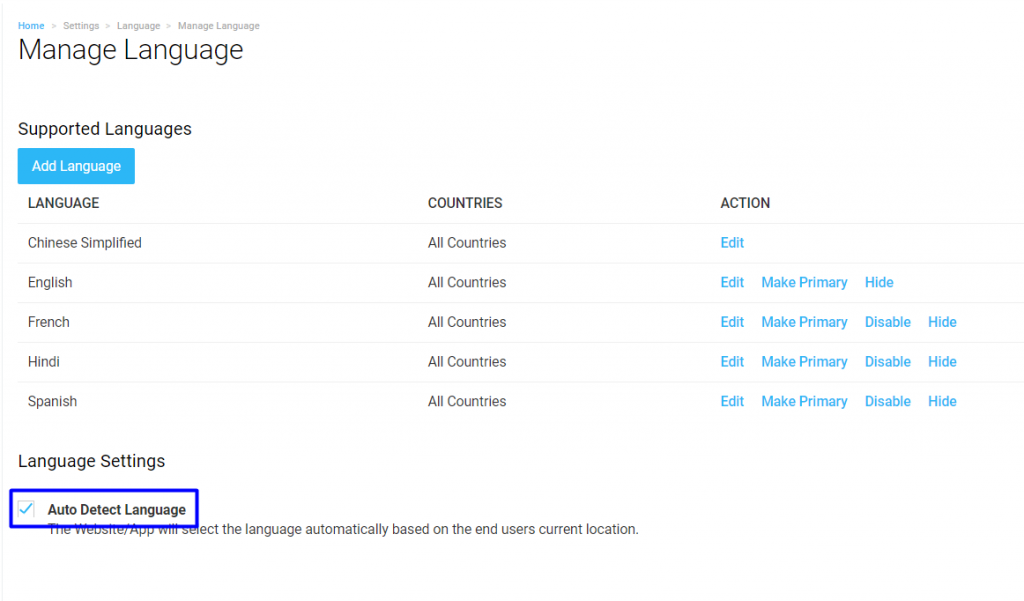
Task: Enable the Auto Detect Language checkbox
Action: pos(26,508)
